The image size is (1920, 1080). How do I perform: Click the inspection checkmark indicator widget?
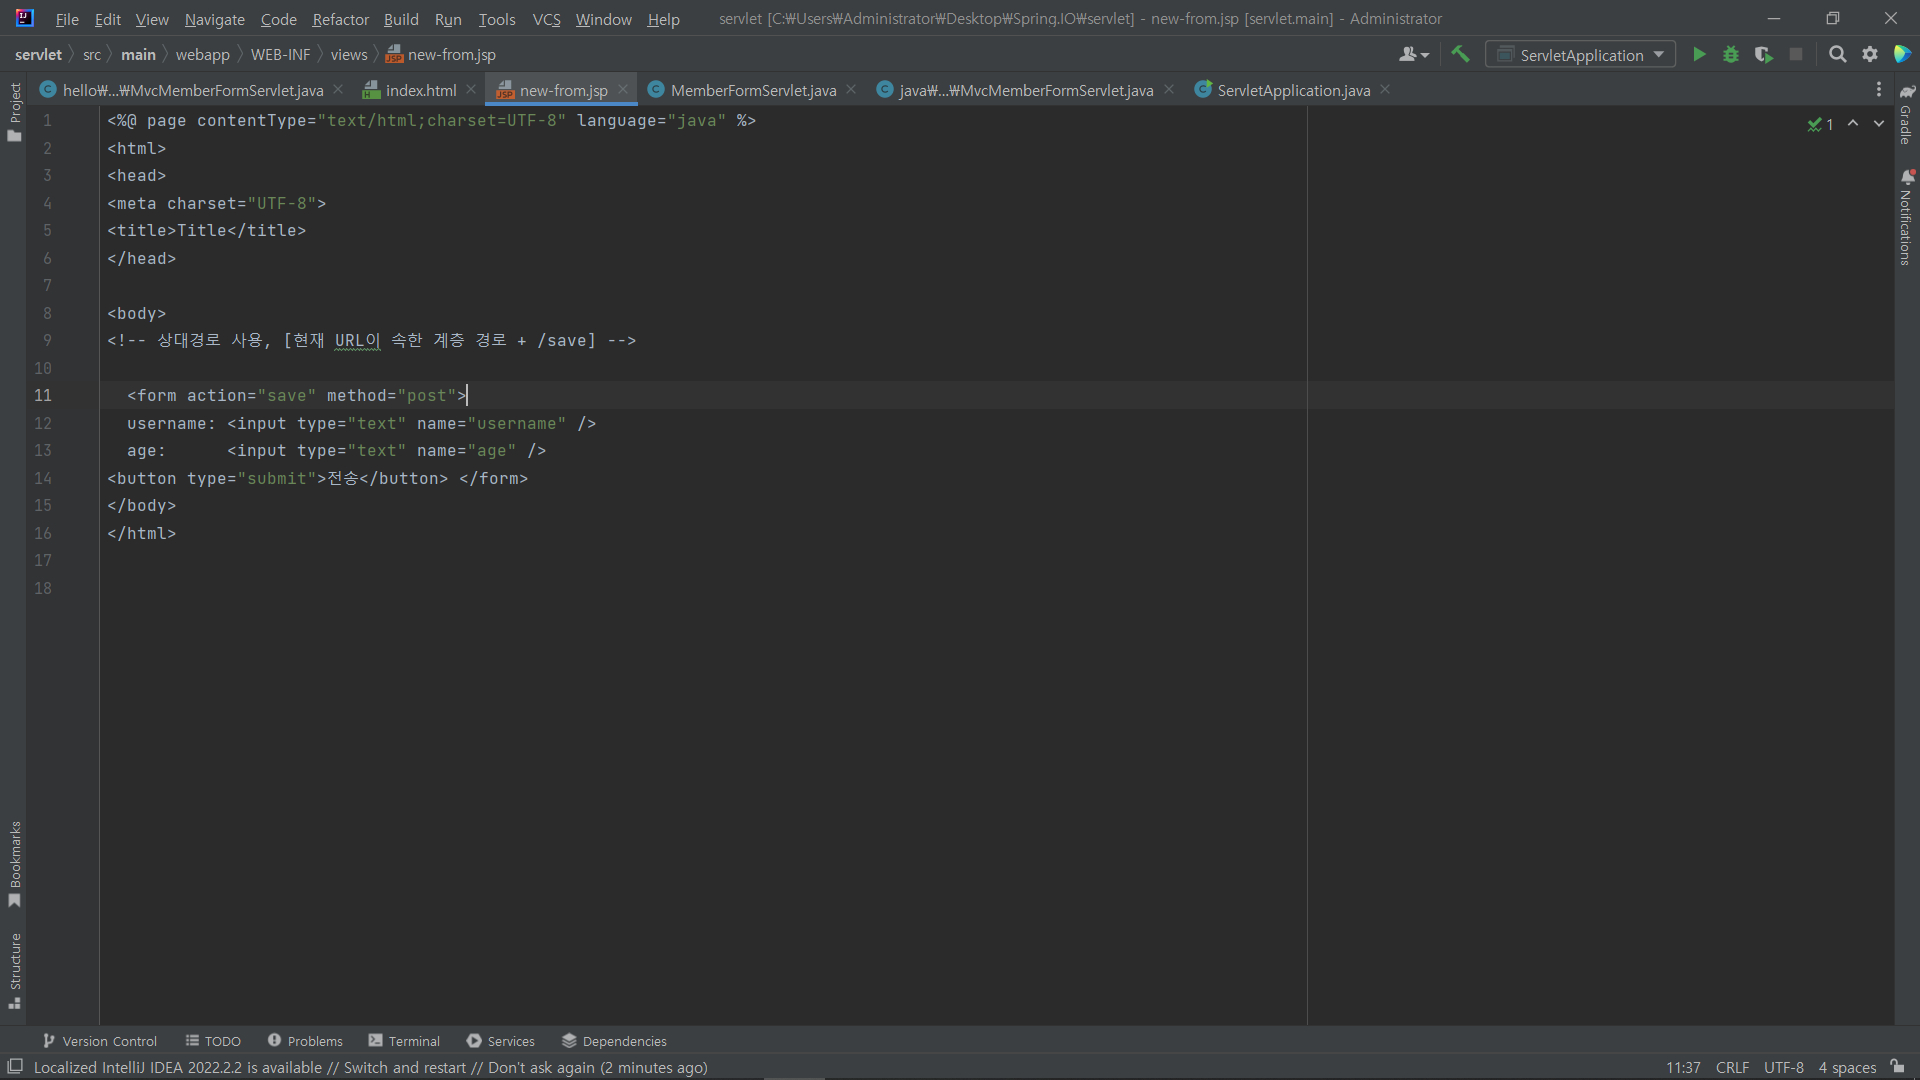pyautogui.click(x=1820, y=124)
